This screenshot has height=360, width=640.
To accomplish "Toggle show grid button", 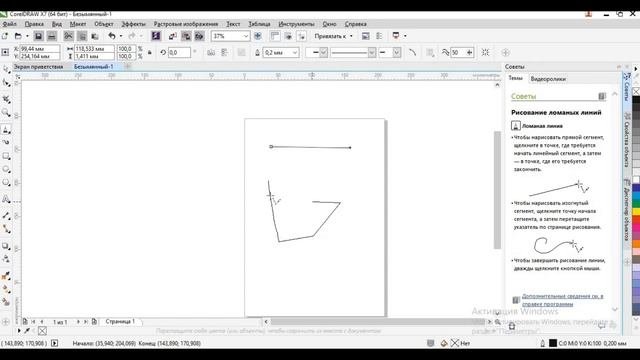I will pyautogui.click(x=288, y=36).
